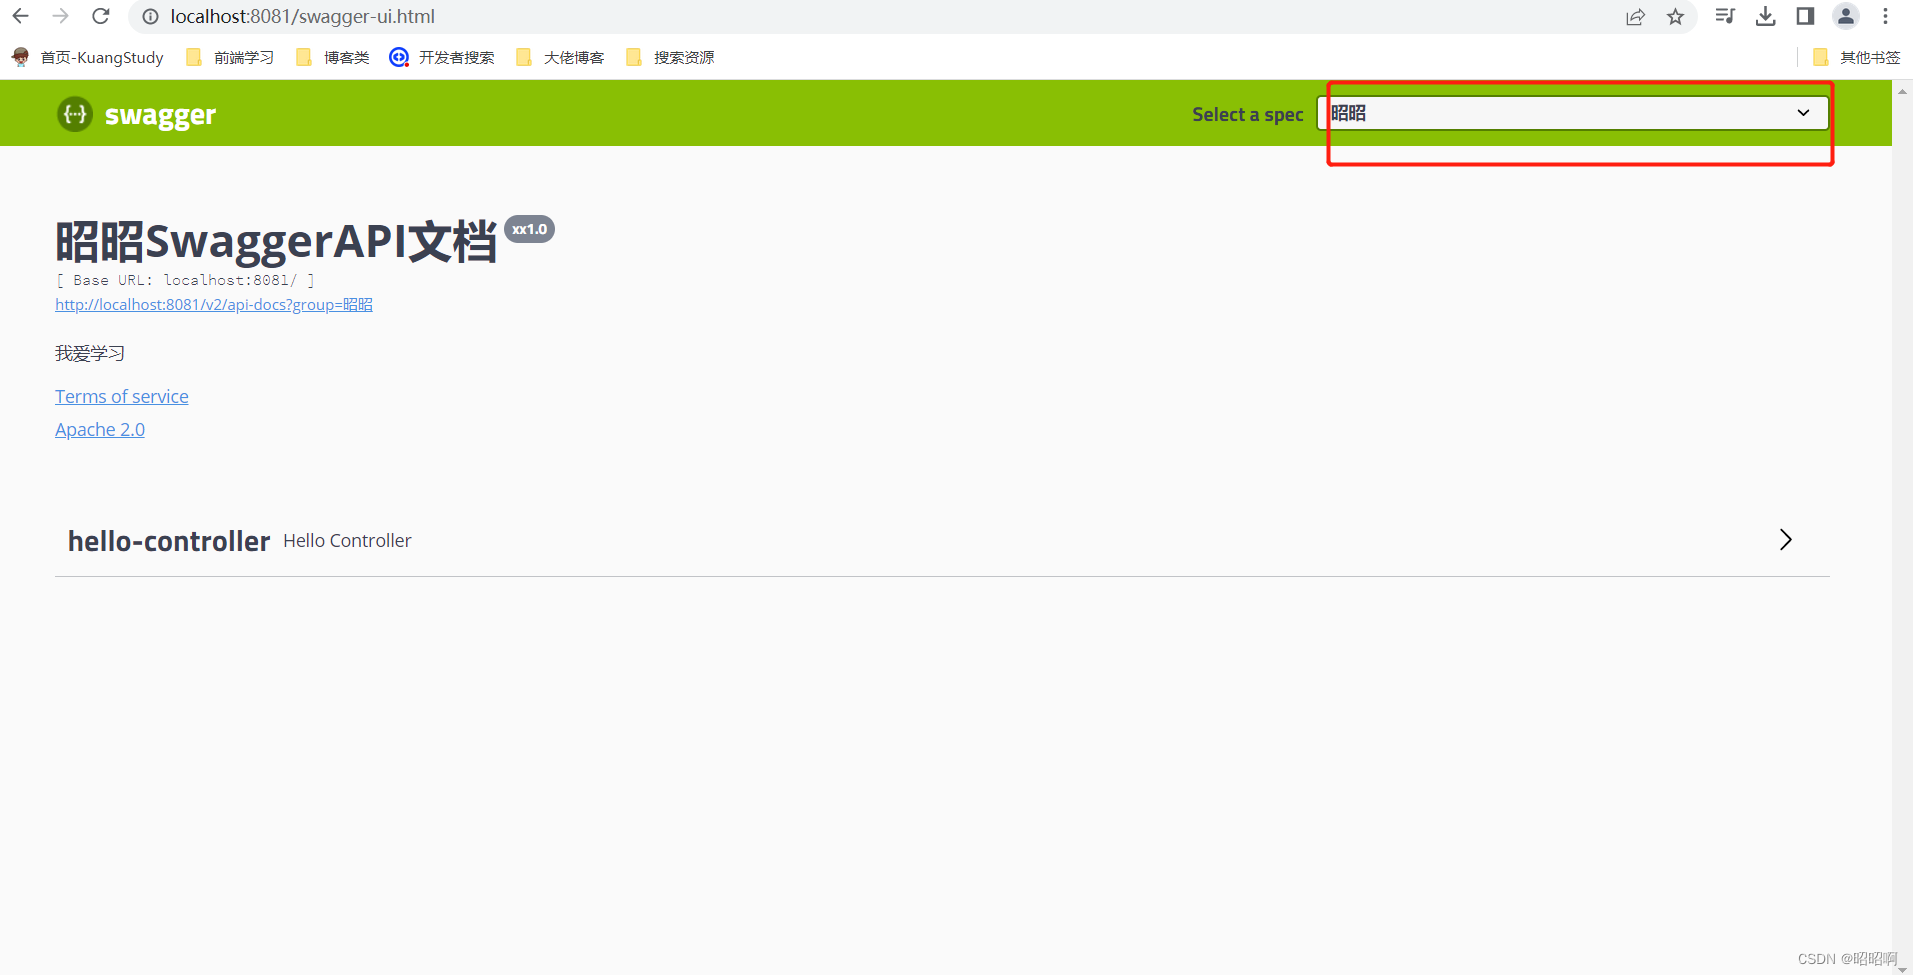This screenshot has height=975, width=1913.
Task: Click the site info icon in address bar
Action: coord(150,17)
